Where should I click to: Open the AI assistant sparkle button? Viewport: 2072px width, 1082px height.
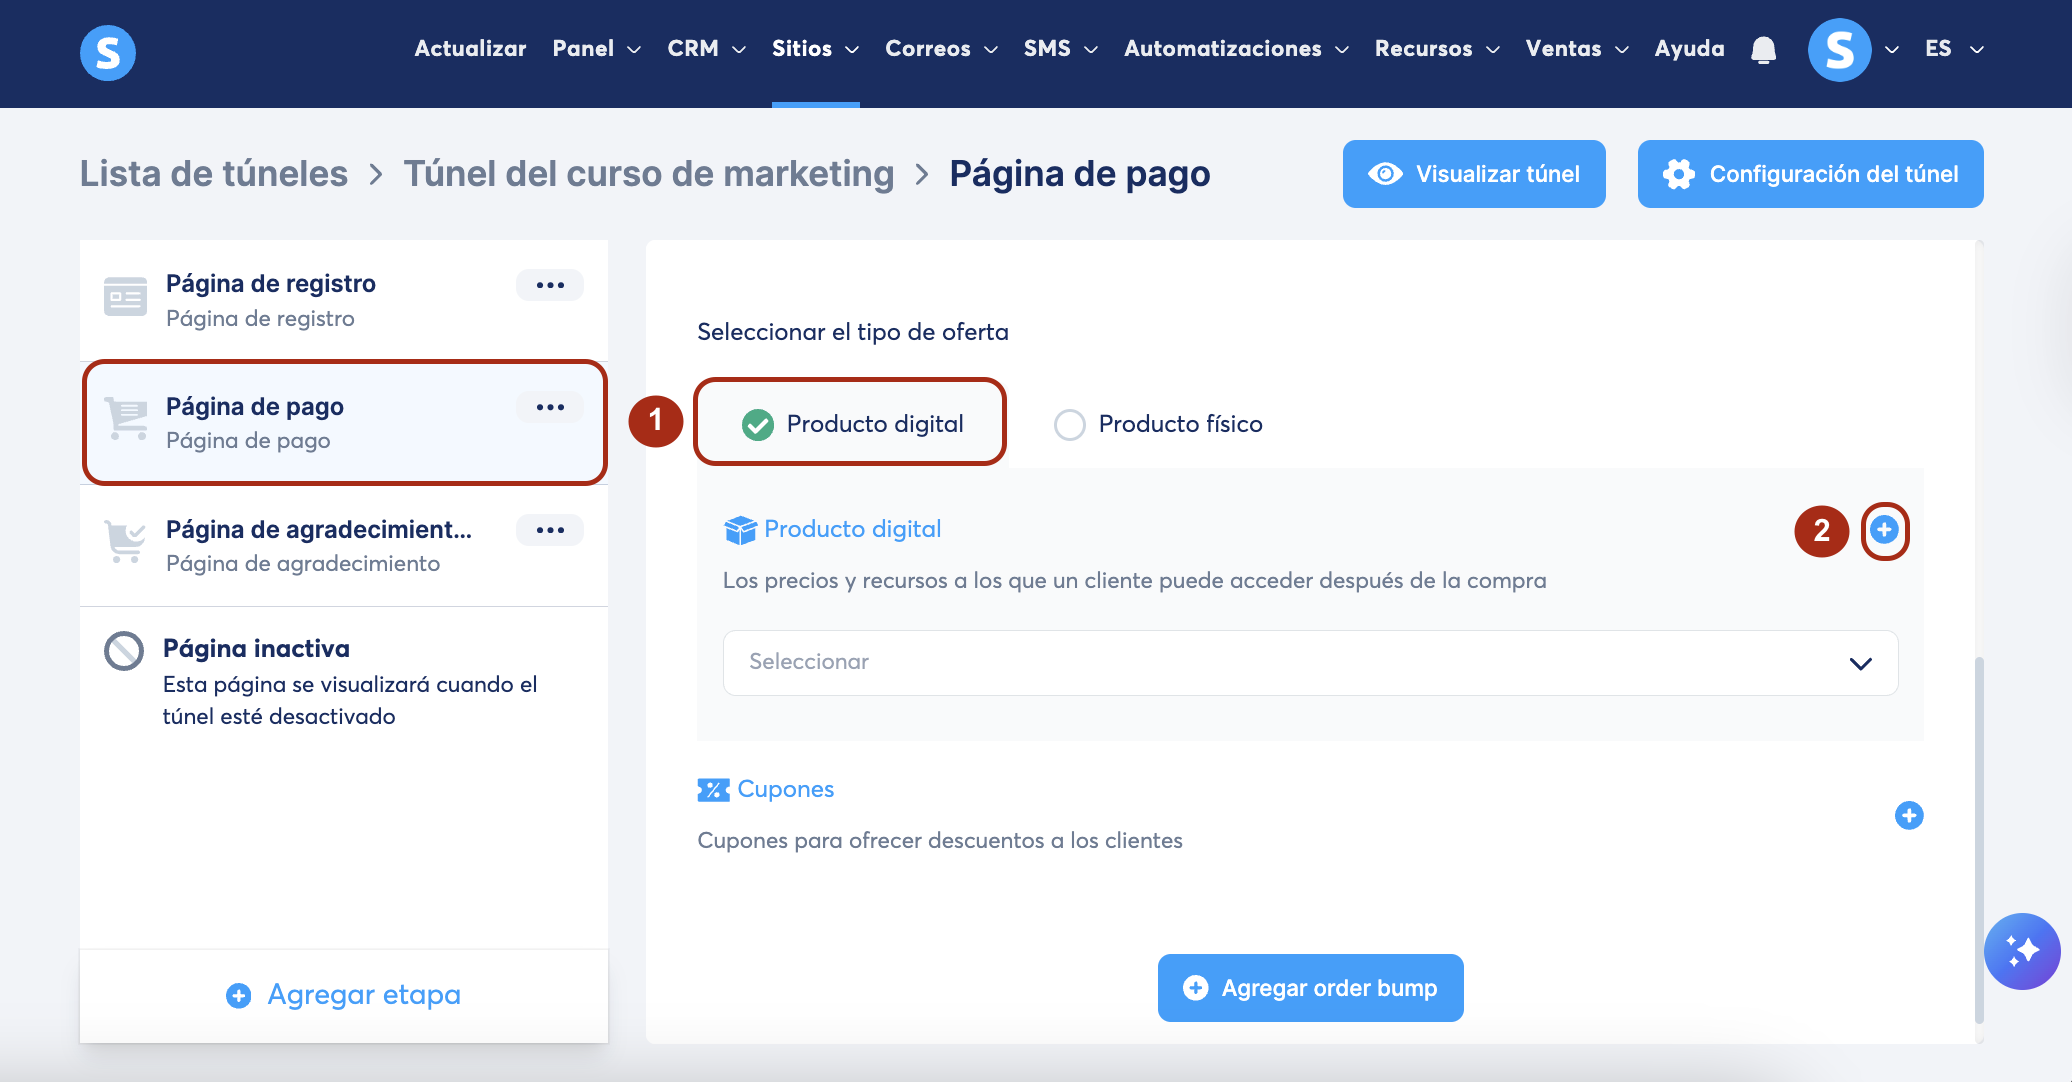pos(2022,950)
